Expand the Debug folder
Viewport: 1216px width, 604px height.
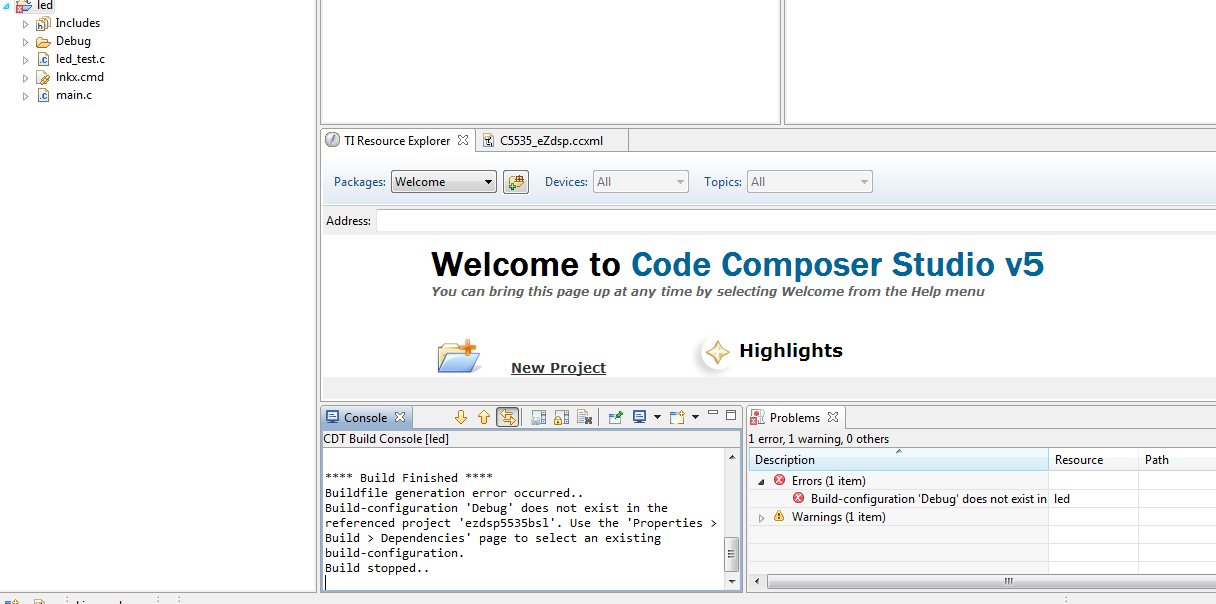26,41
